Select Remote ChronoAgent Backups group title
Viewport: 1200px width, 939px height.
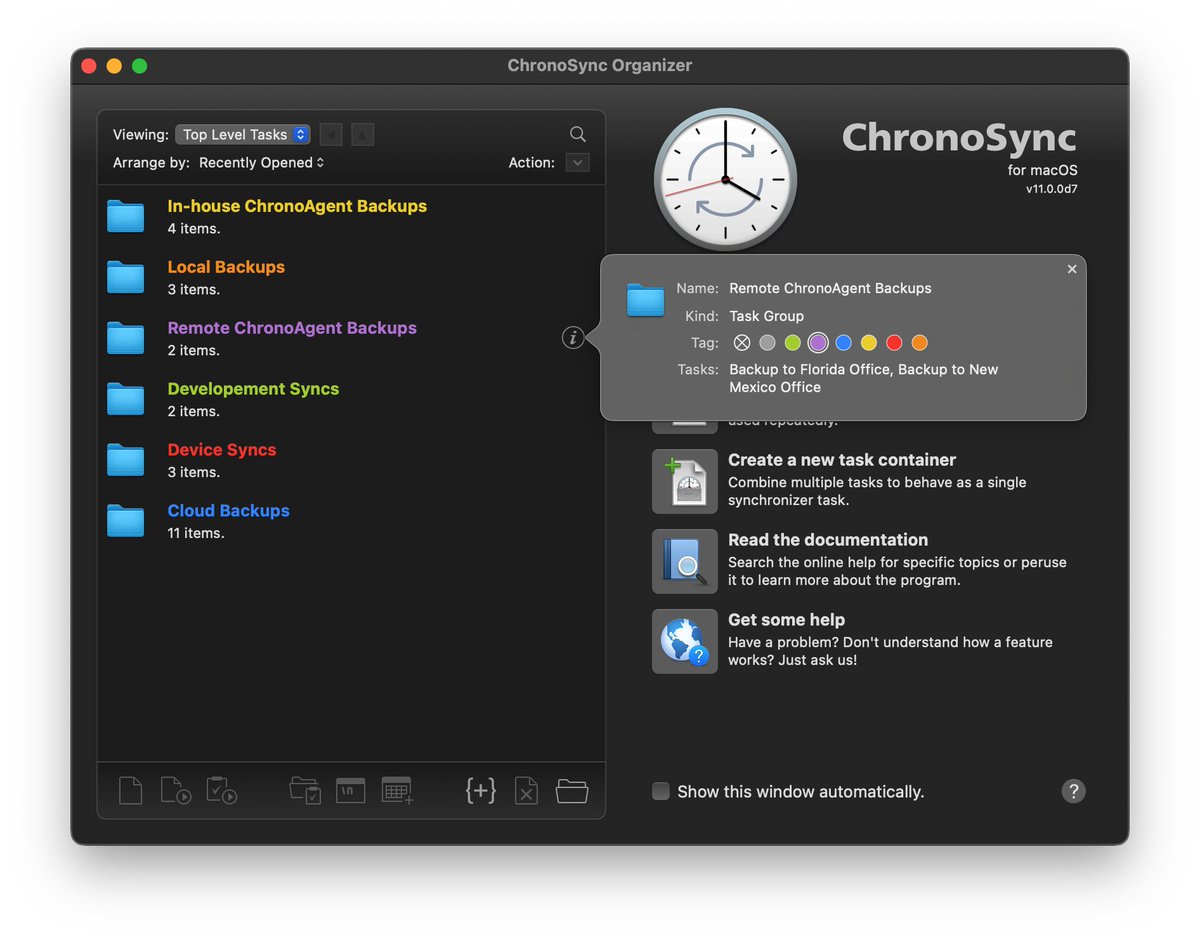(x=292, y=328)
